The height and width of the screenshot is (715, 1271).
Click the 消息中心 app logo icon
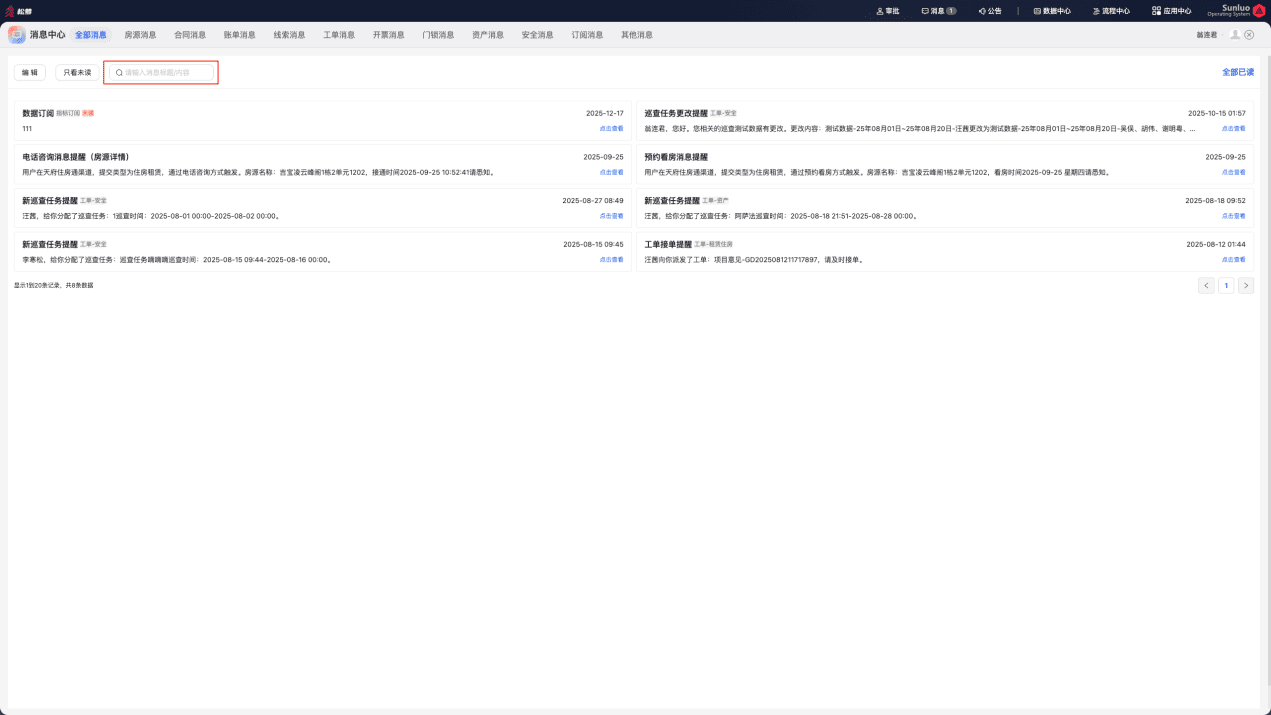[17, 34]
